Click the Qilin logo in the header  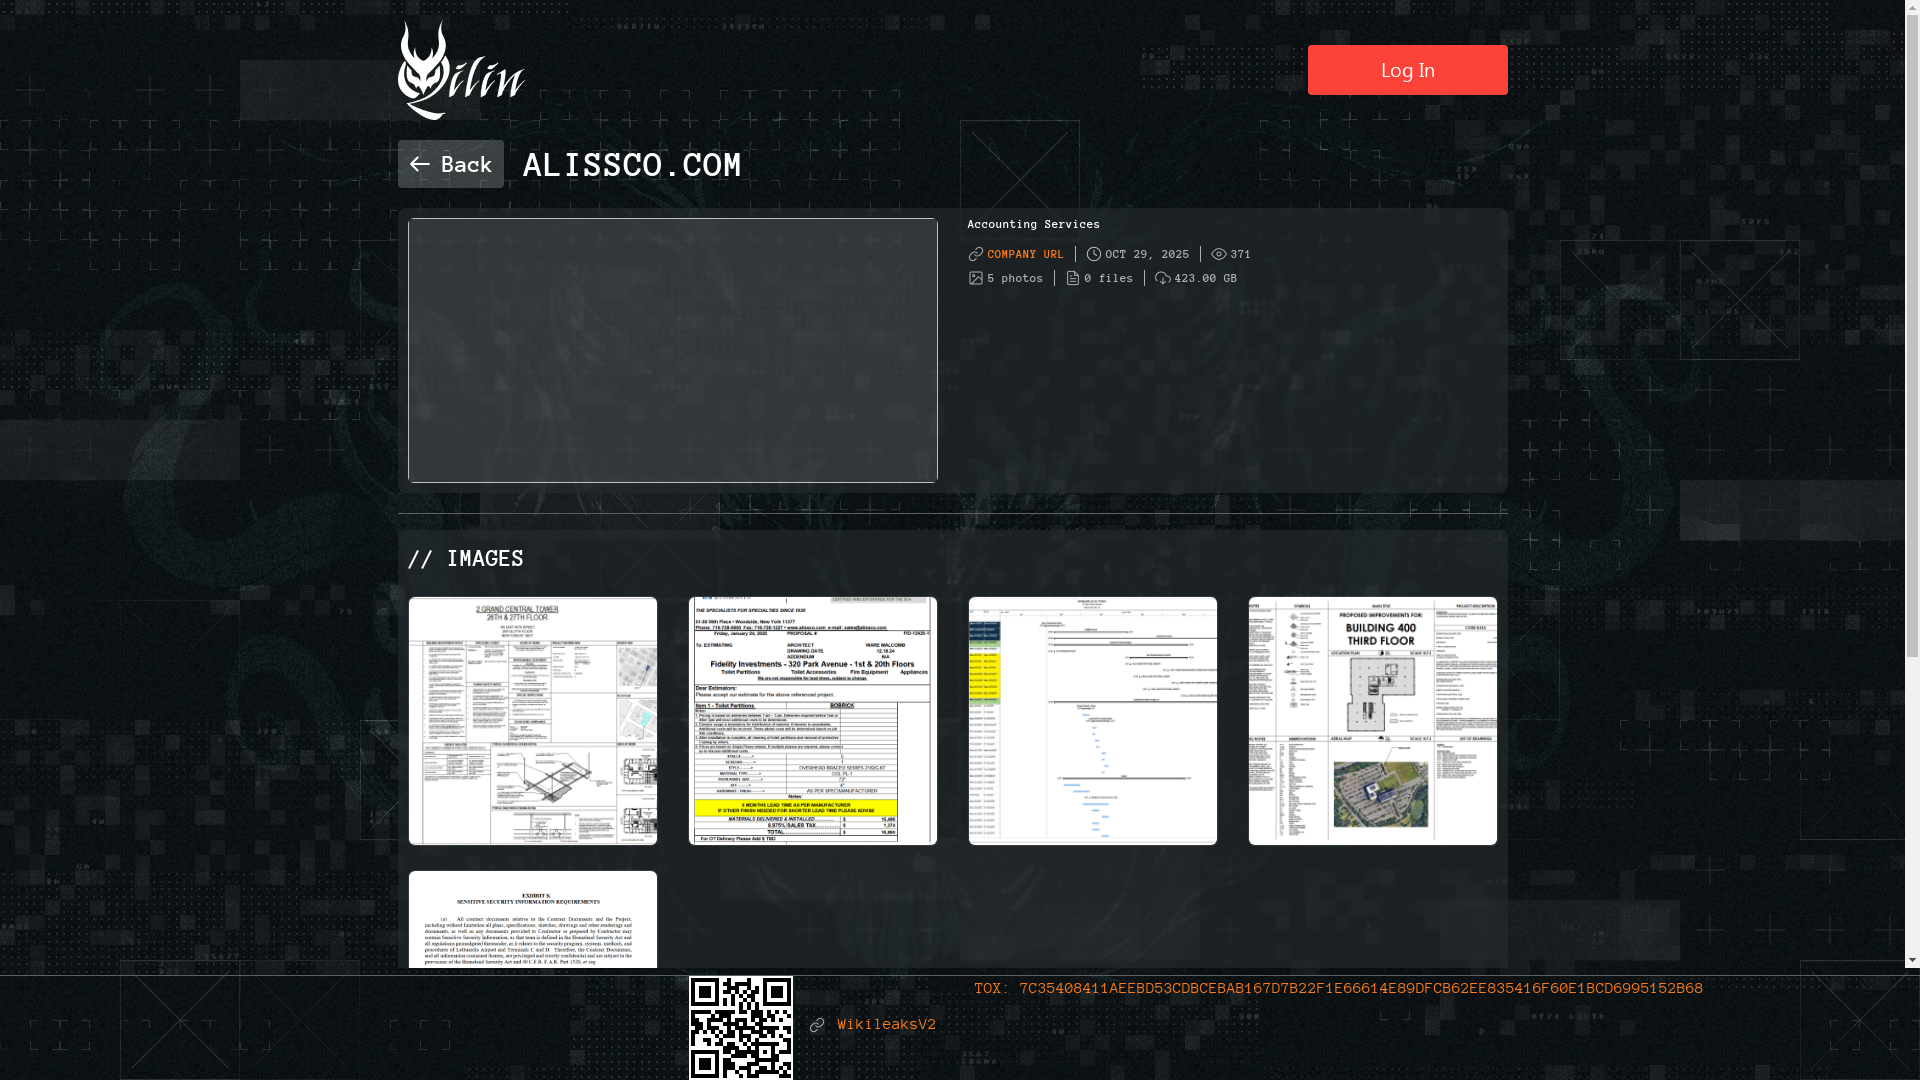click(x=461, y=71)
